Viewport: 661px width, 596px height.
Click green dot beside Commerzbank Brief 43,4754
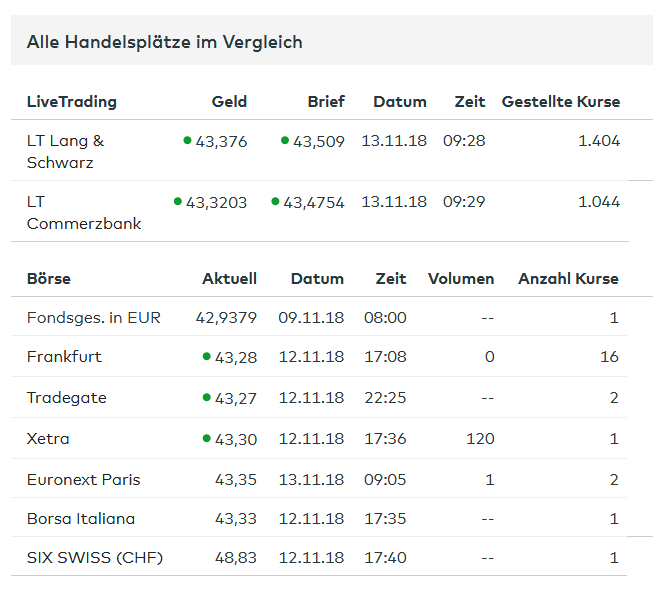pos(275,201)
